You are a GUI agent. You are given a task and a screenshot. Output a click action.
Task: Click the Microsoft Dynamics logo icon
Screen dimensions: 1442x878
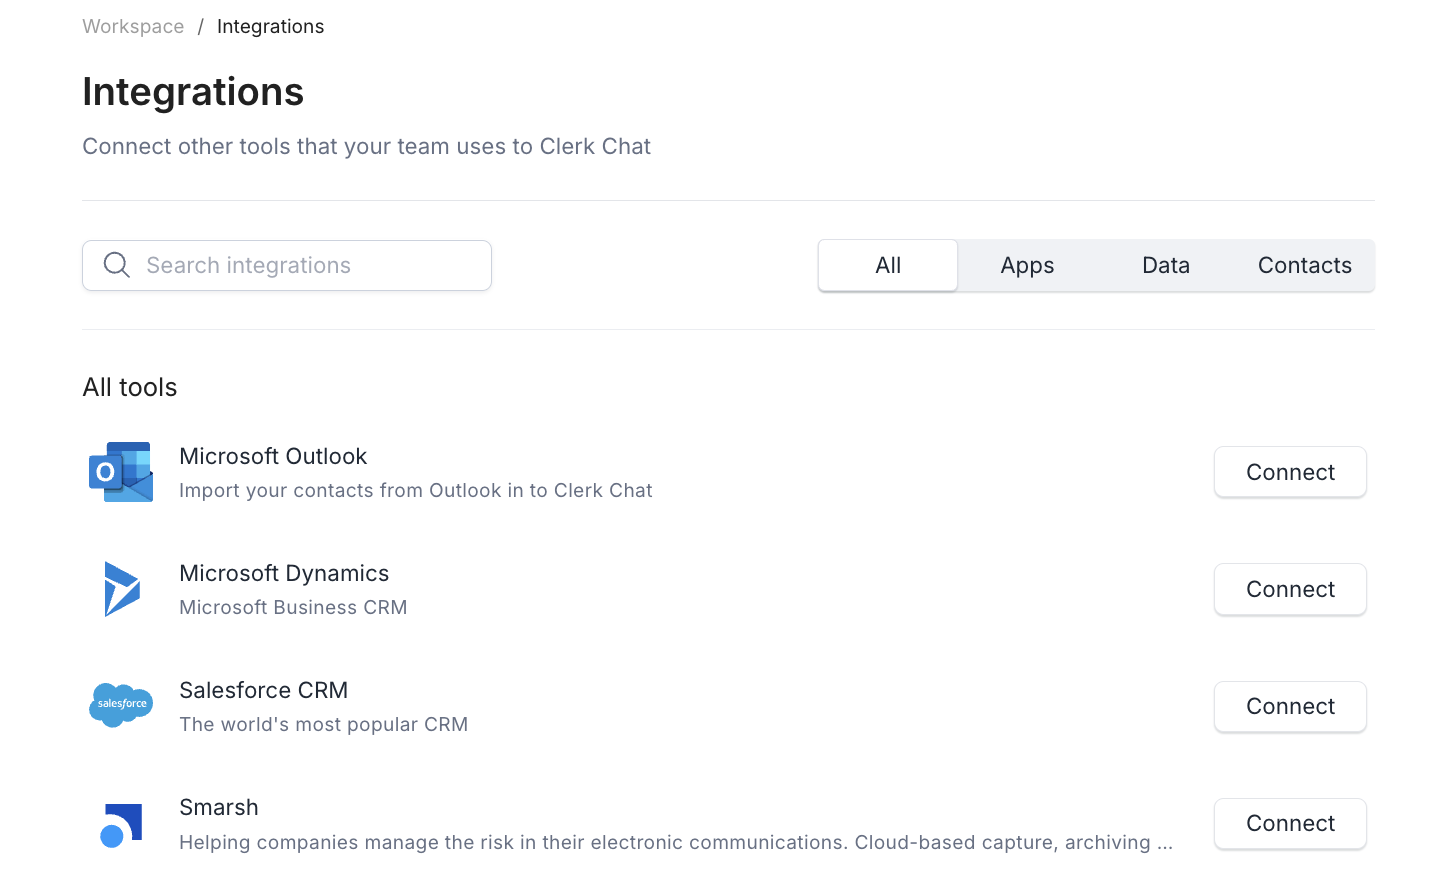click(122, 589)
